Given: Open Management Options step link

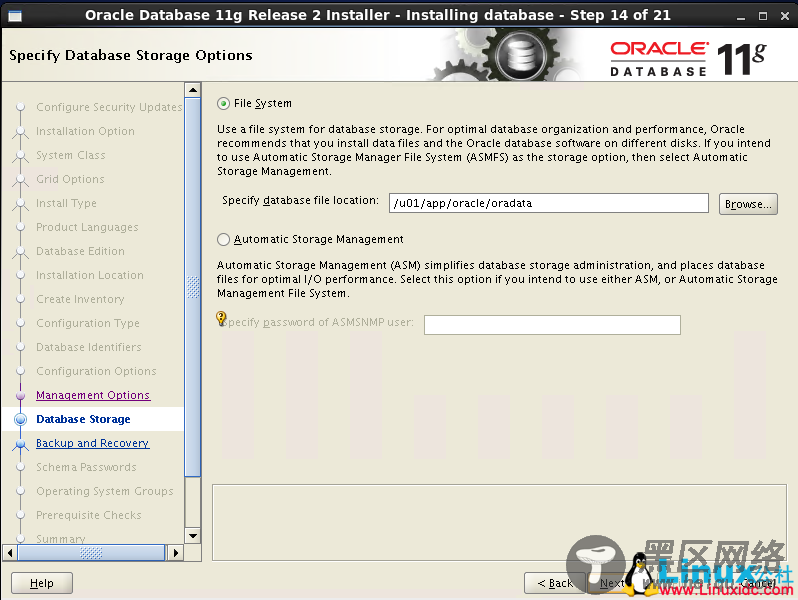Looking at the screenshot, I should pyautogui.click(x=93, y=395).
